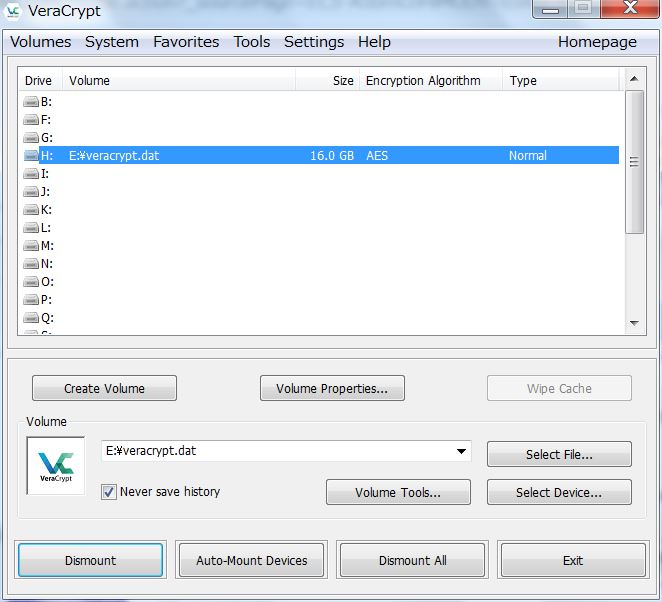Click the drive list scrollbar thumb

(634, 162)
